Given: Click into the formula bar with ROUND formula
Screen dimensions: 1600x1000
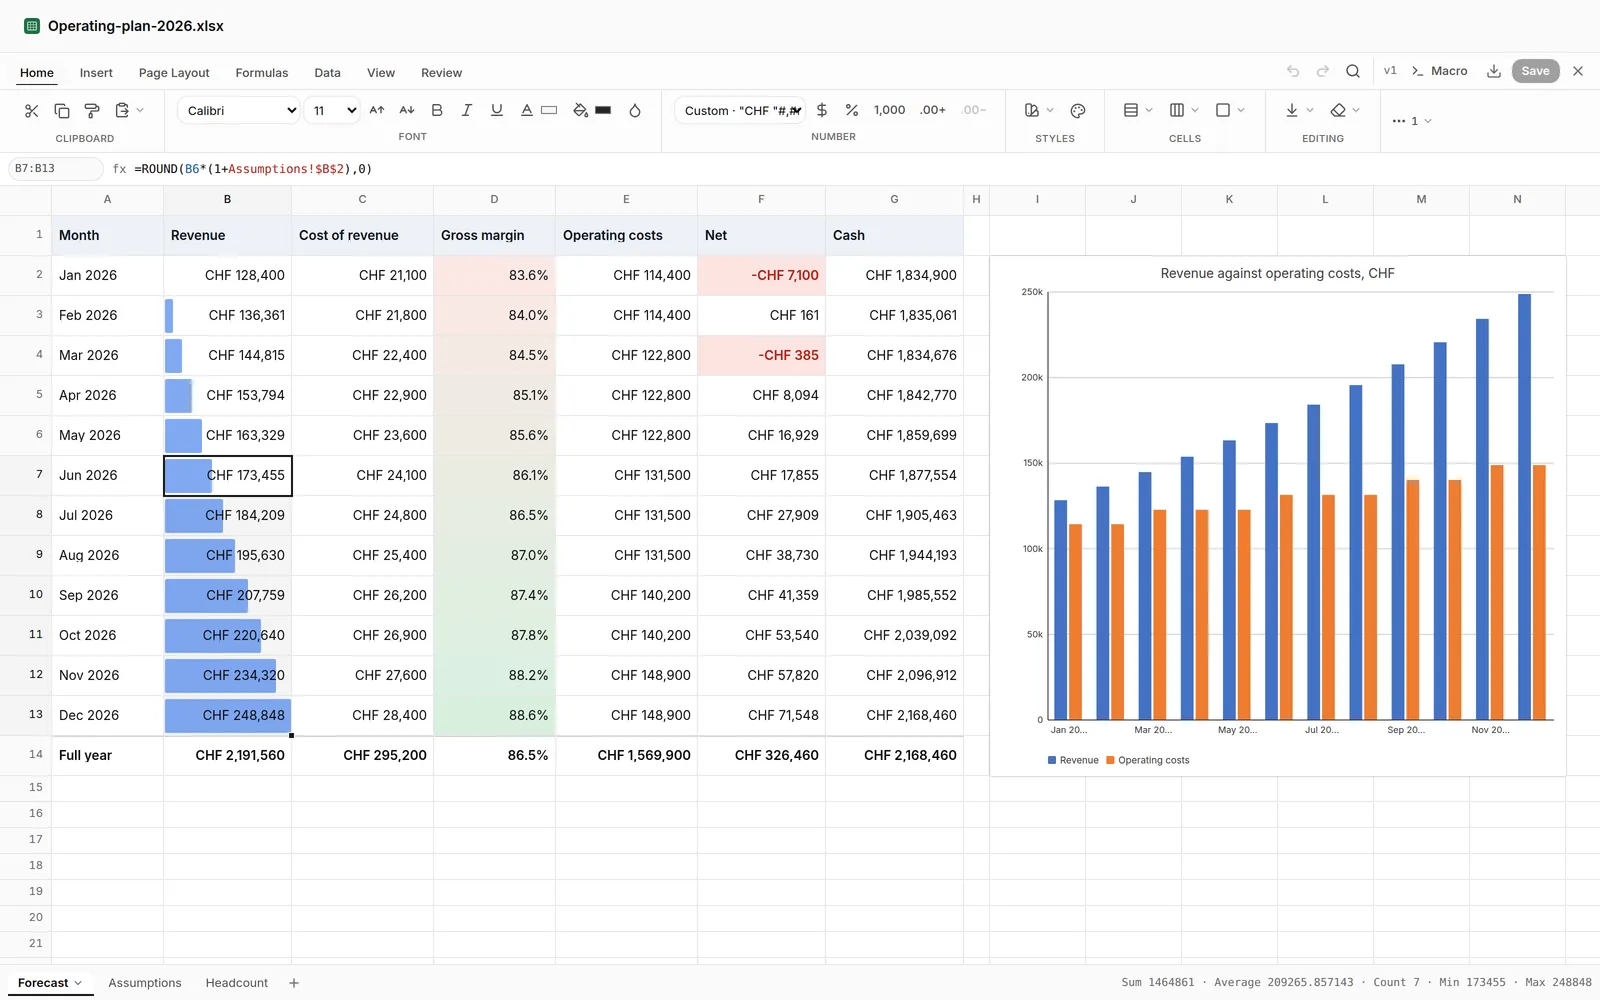Looking at the screenshot, I should (x=860, y=169).
